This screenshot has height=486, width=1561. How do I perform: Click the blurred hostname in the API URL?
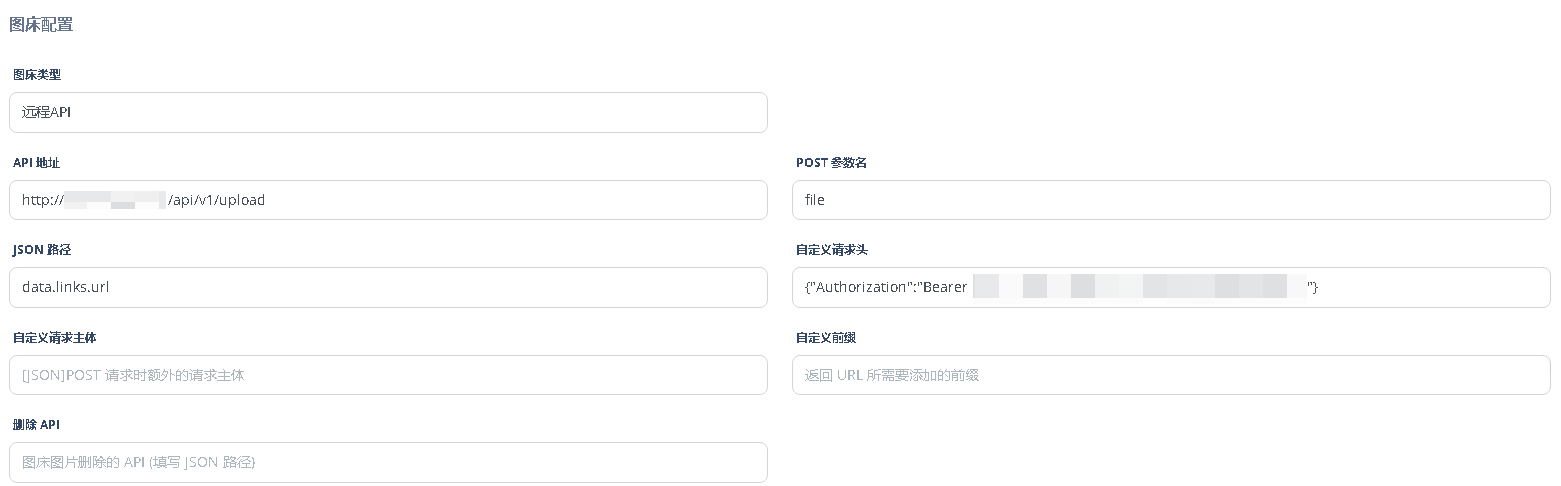point(115,200)
